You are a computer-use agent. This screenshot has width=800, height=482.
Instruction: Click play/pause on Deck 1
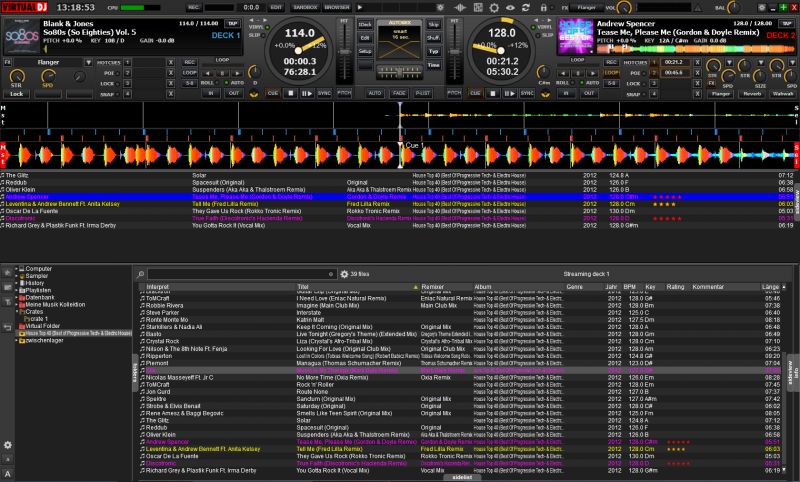tap(307, 93)
